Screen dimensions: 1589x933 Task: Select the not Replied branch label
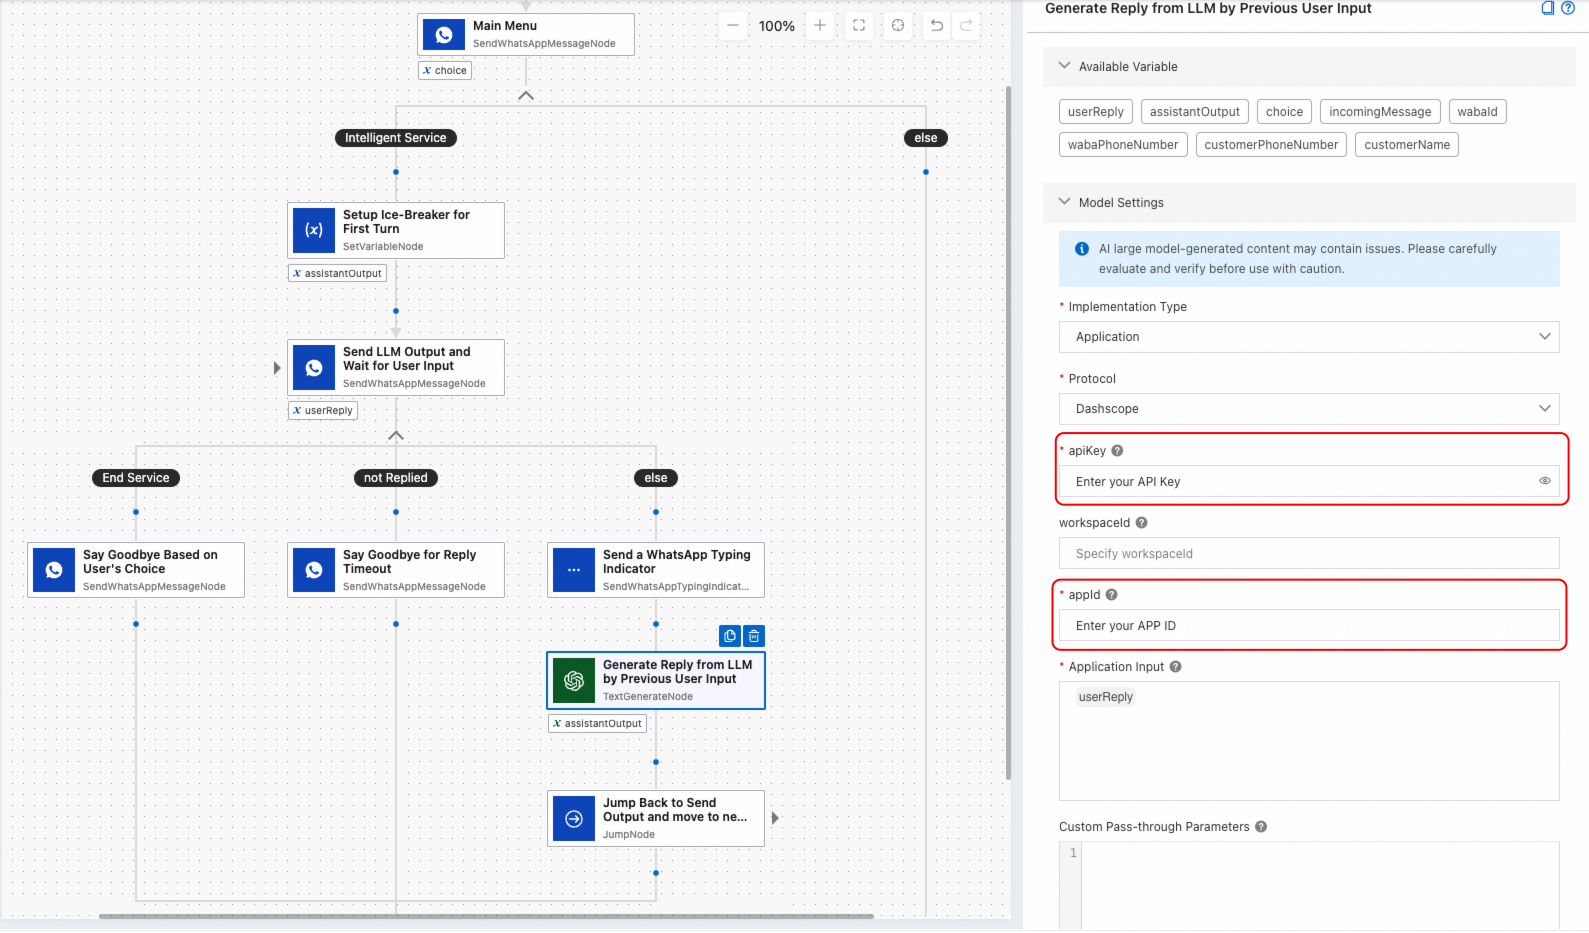click(396, 478)
